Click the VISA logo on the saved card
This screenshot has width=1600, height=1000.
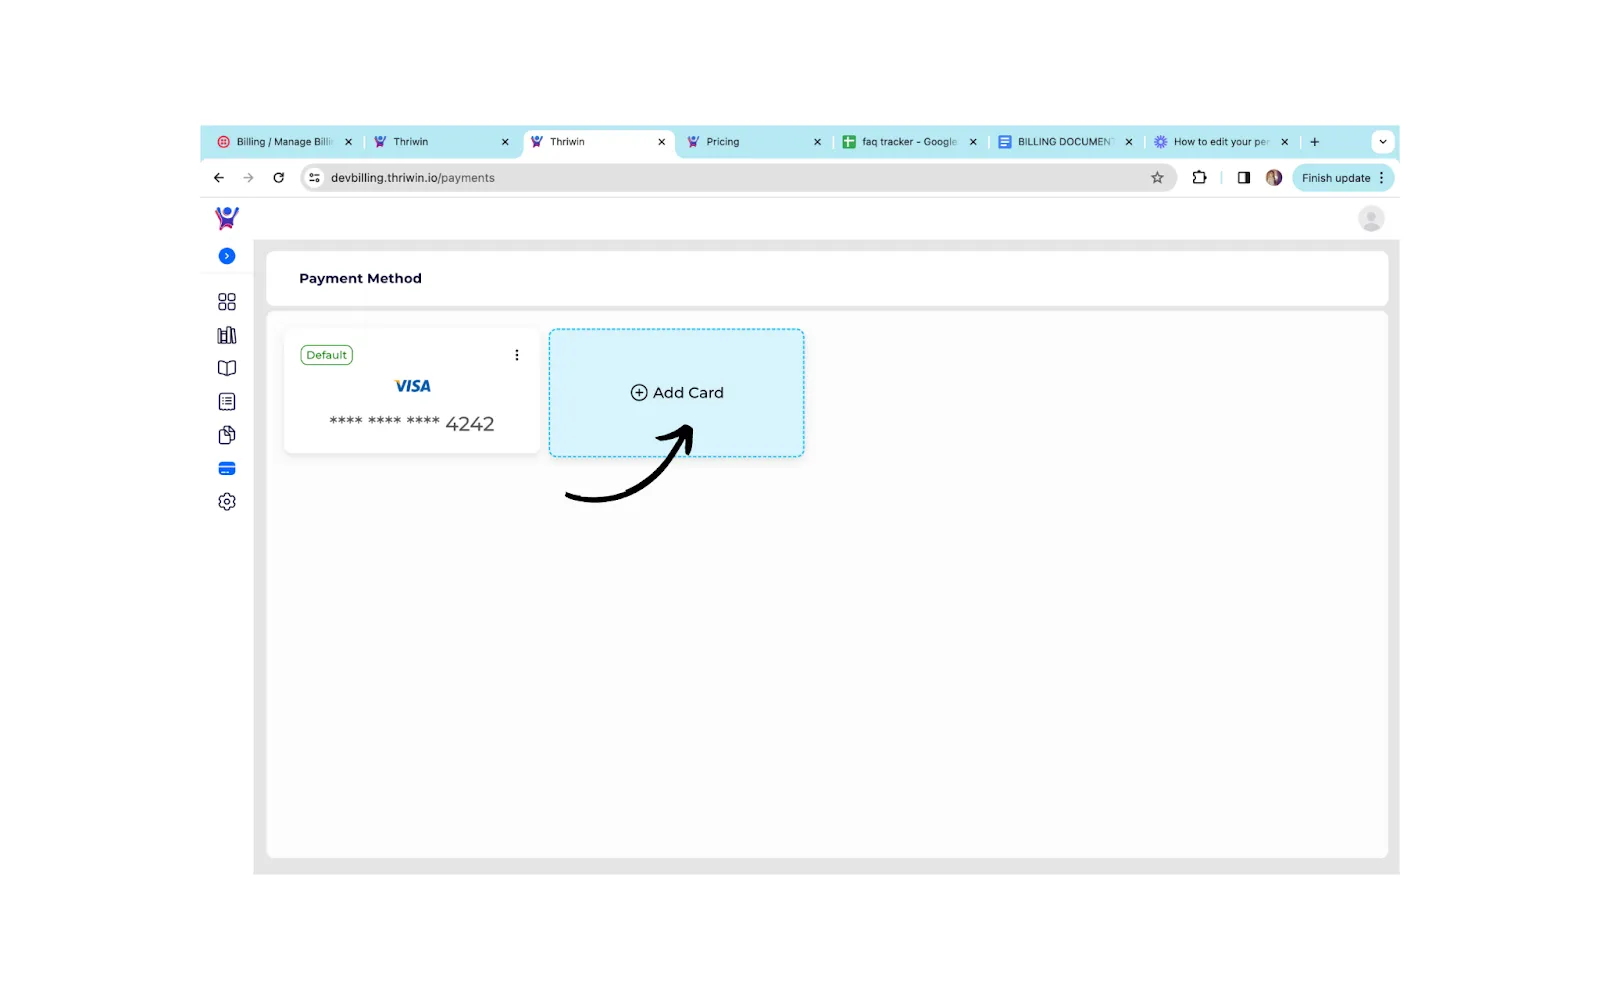click(x=413, y=386)
